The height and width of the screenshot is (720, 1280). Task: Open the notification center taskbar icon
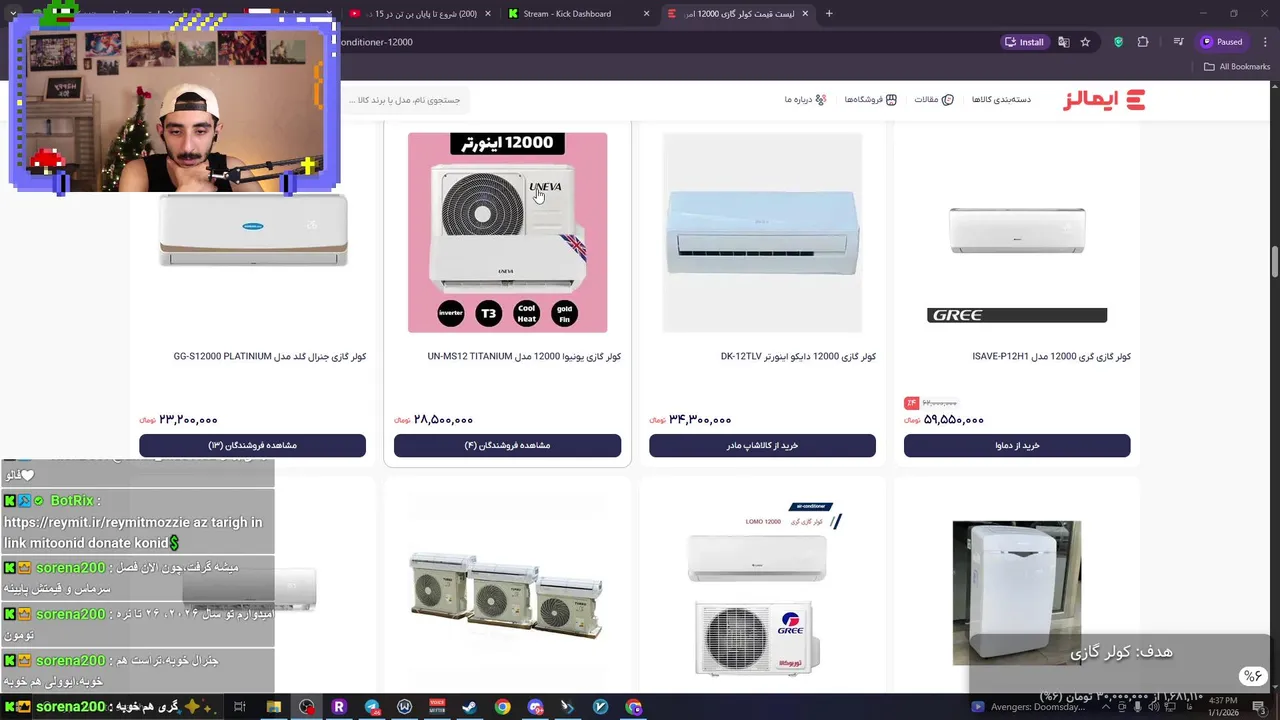(1259, 707)
